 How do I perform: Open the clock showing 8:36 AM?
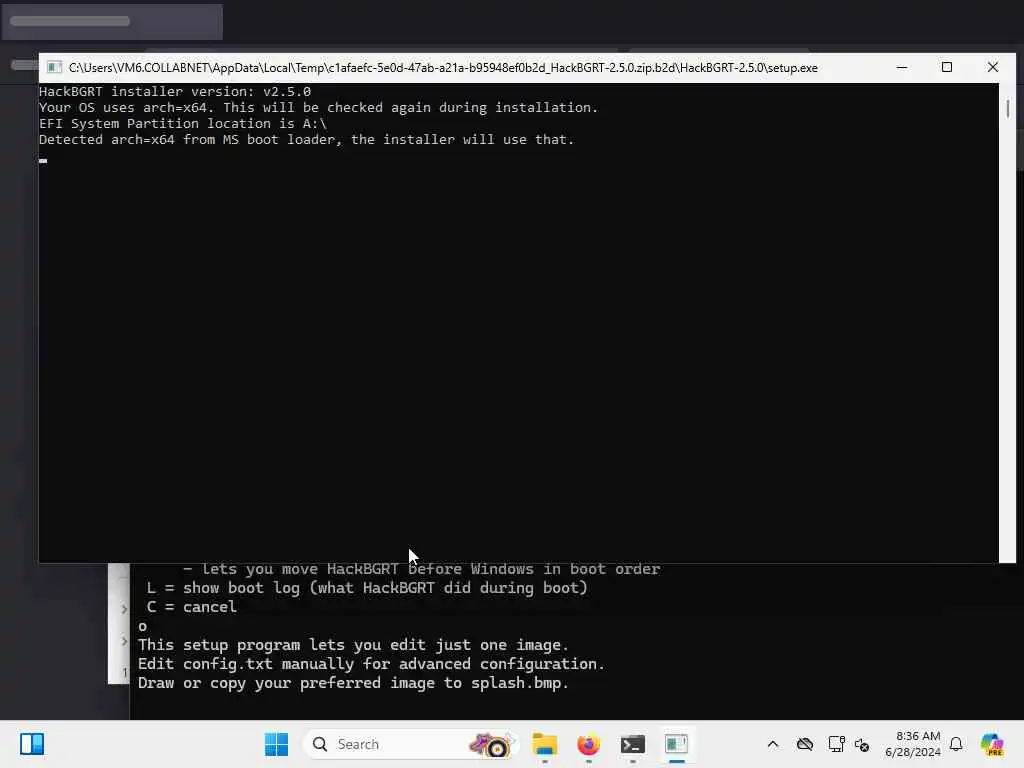913,744
